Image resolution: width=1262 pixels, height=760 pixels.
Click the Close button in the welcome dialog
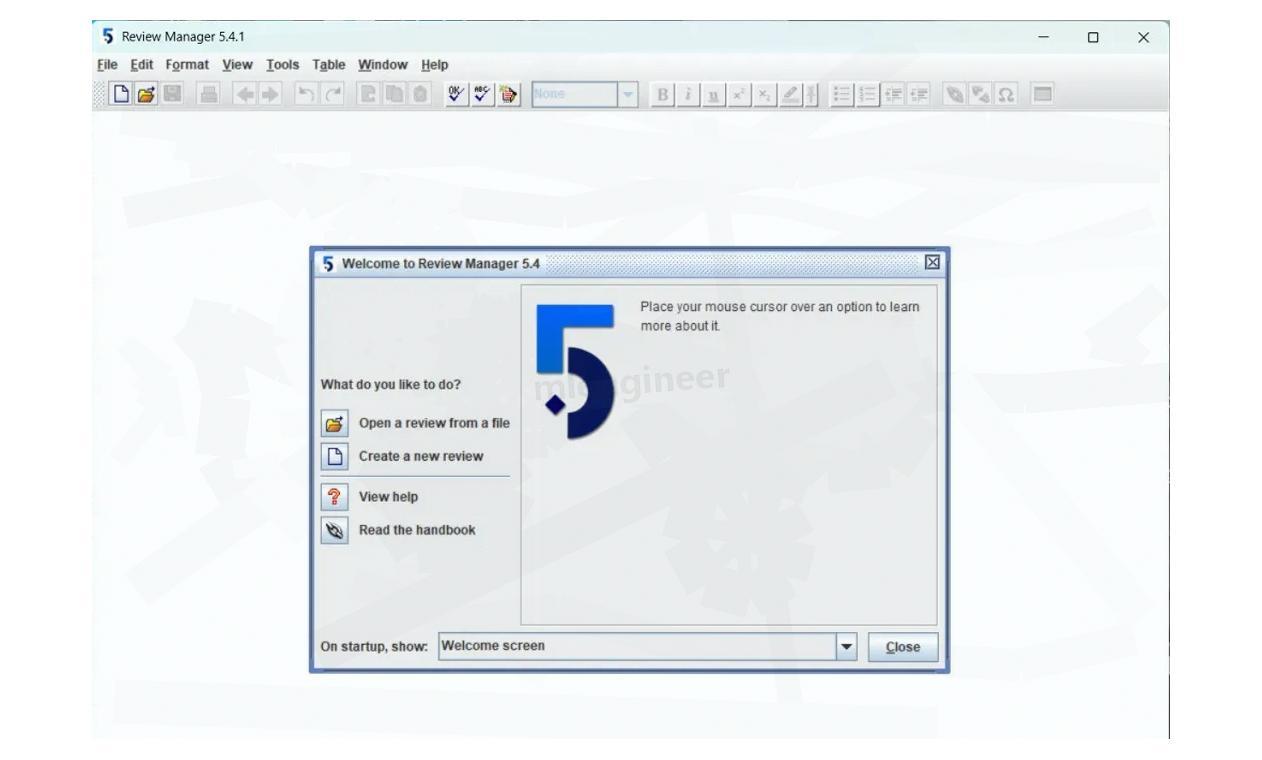tap(902, 646)
